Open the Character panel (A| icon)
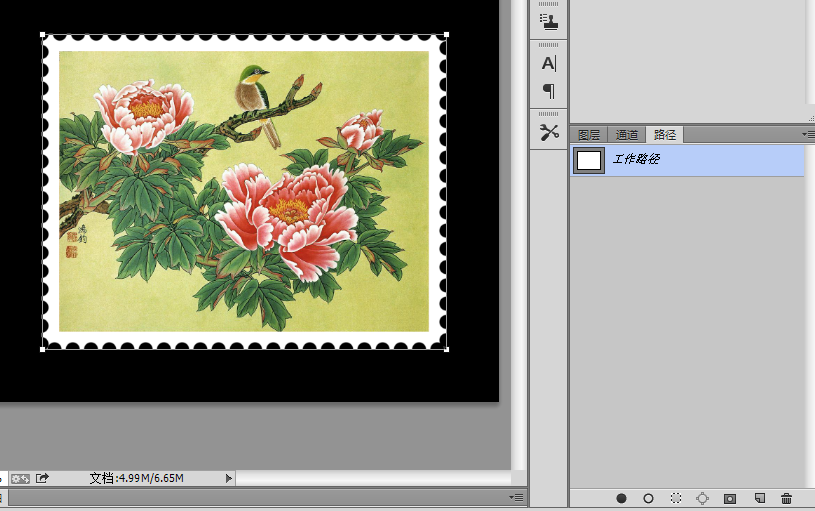Screen dimensions: 815x511 click(x=549, y=63)
